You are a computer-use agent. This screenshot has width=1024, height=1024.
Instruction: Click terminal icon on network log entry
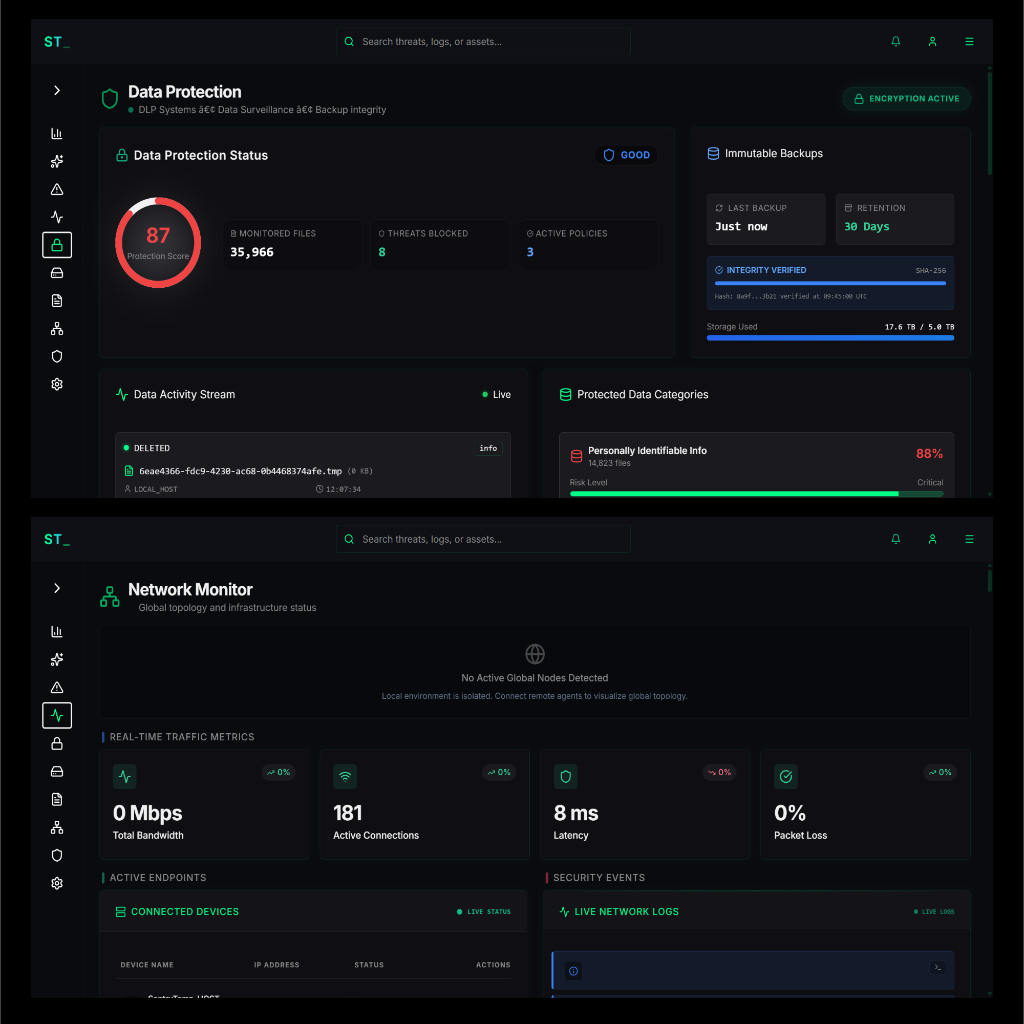[x=938, y=967]
